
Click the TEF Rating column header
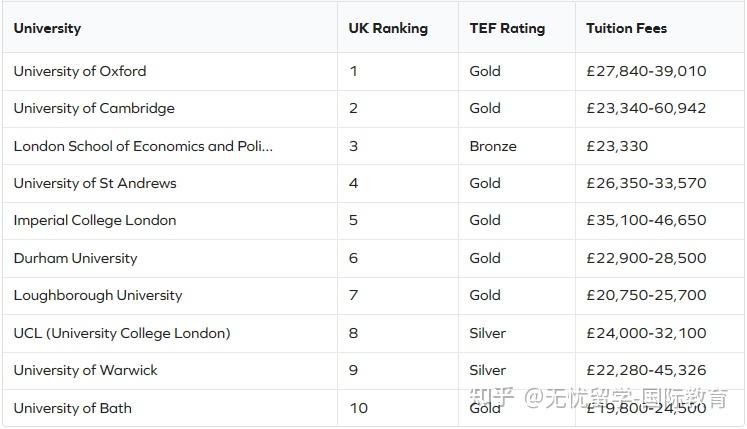(507, 28)
